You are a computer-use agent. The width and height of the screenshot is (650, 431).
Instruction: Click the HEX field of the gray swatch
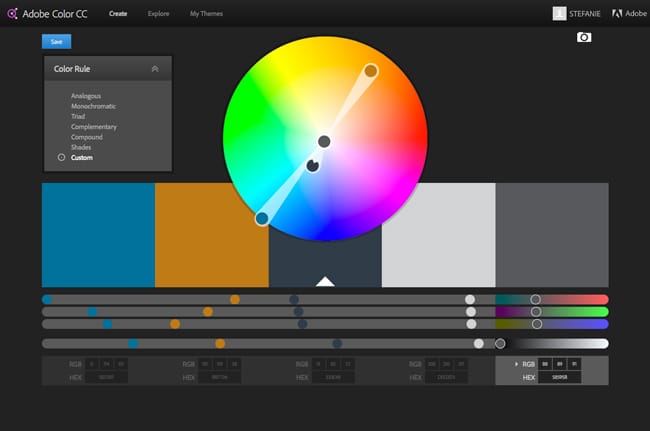point(560,377)
